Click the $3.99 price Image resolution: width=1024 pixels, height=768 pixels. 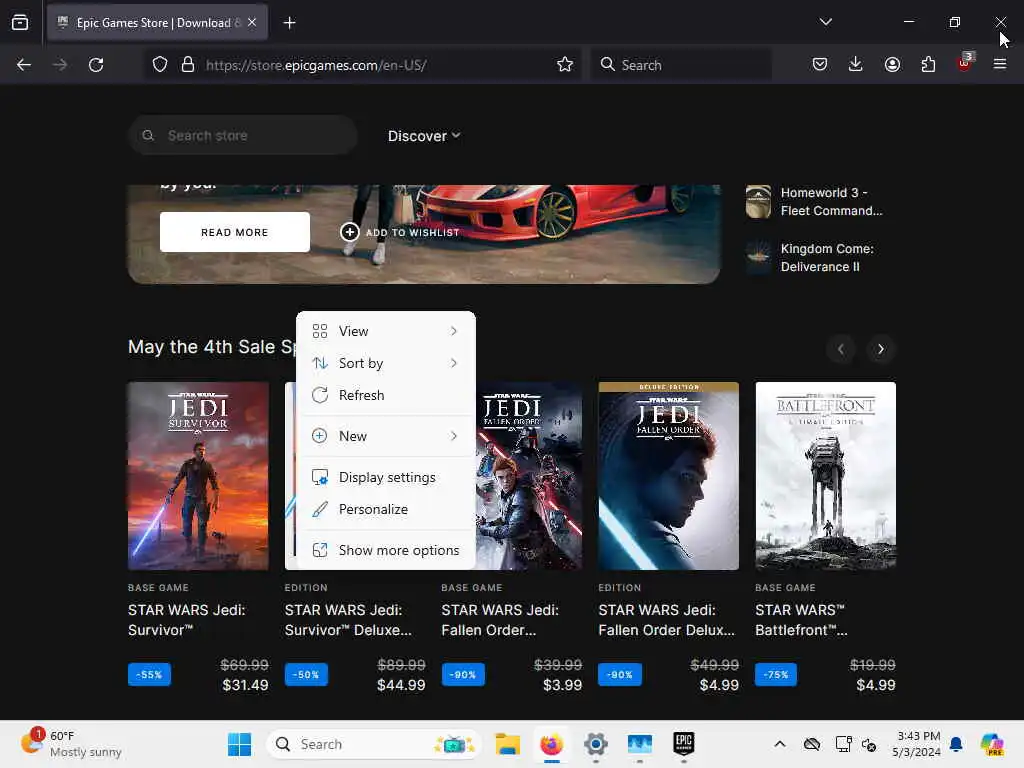pos(562,685)
